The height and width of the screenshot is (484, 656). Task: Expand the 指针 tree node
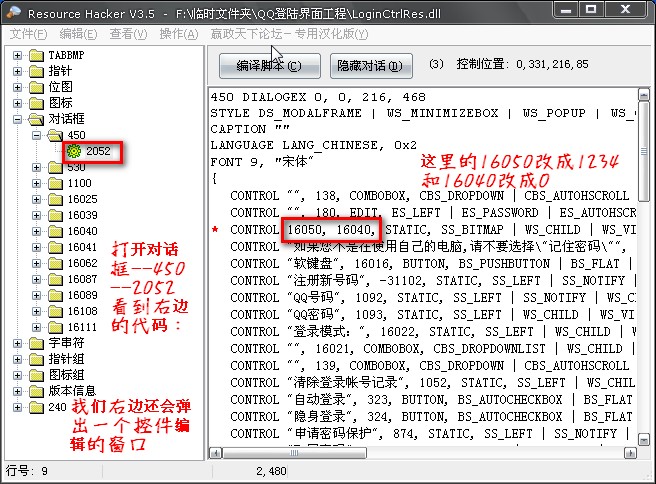click(x=18, y=71)
